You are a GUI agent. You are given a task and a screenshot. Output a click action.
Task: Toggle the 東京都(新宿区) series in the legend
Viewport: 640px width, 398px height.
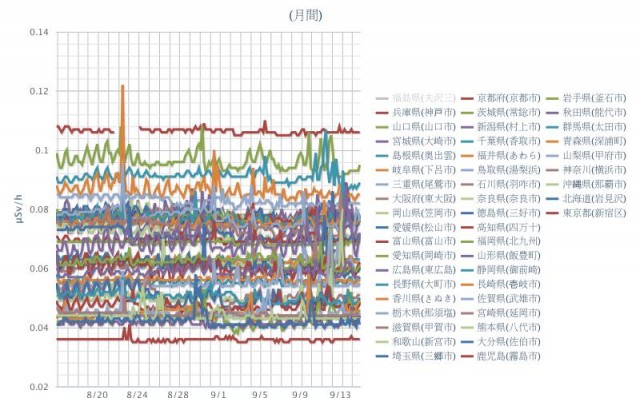[x=594, y=213]
